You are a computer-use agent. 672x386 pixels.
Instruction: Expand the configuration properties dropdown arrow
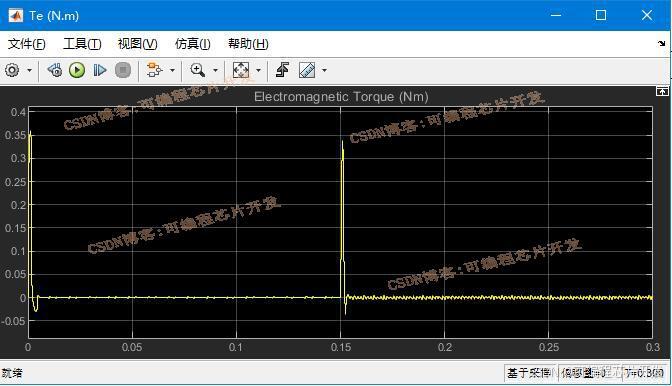tap(30, 70)
